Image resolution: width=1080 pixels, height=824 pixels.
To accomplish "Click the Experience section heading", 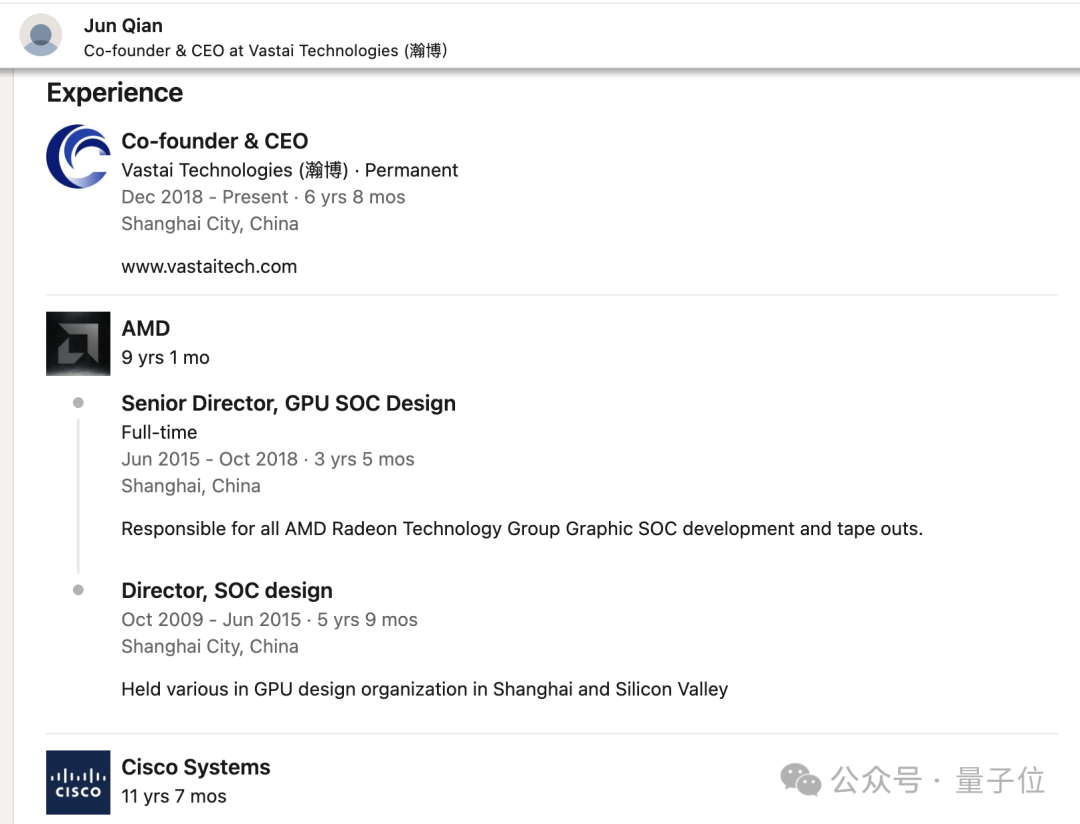I will click(x=115, y=92).
